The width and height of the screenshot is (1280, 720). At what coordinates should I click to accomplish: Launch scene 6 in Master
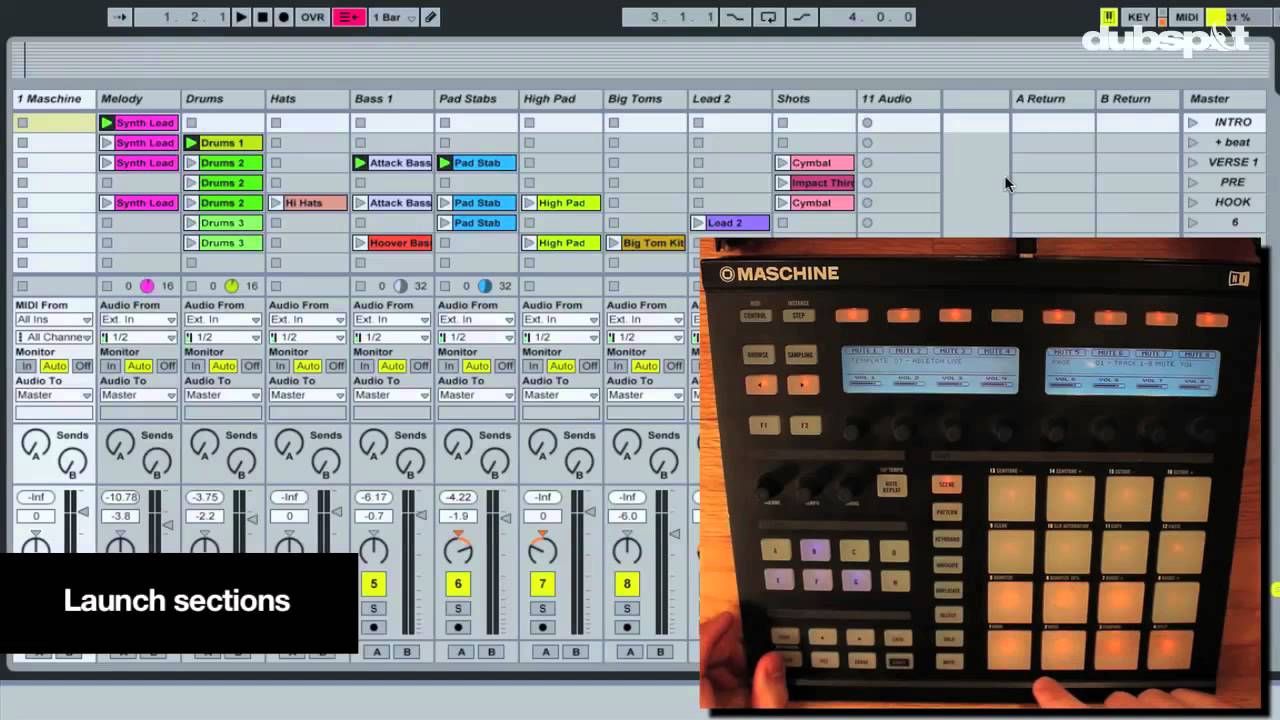coord(1192,223)
